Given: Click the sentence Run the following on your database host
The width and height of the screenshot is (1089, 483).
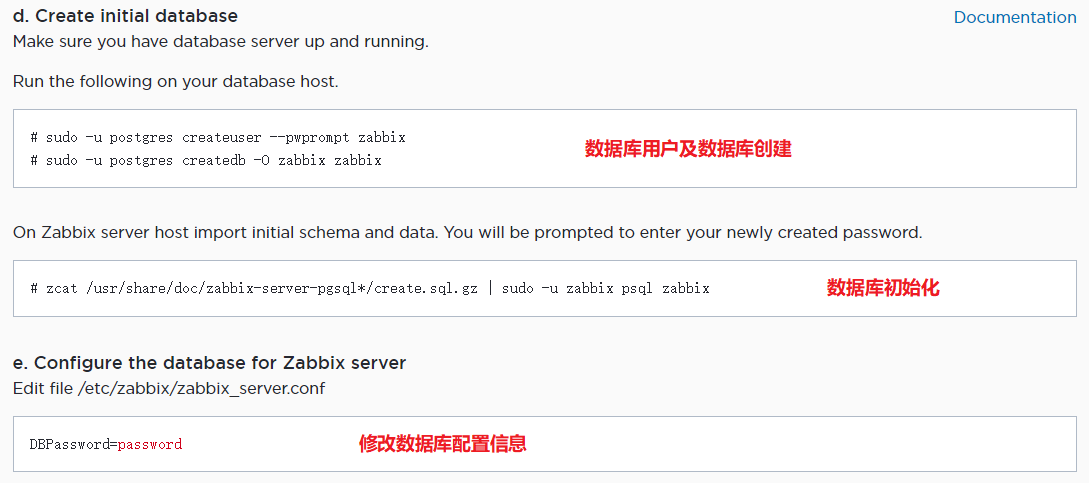Looking at the screenshot, I should (x=176, y=81).
